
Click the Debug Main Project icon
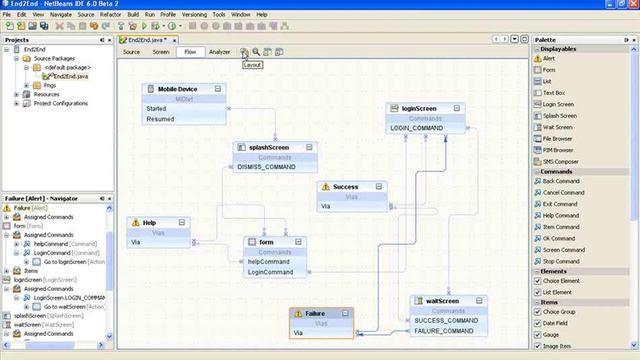click(x=155, y=26)
